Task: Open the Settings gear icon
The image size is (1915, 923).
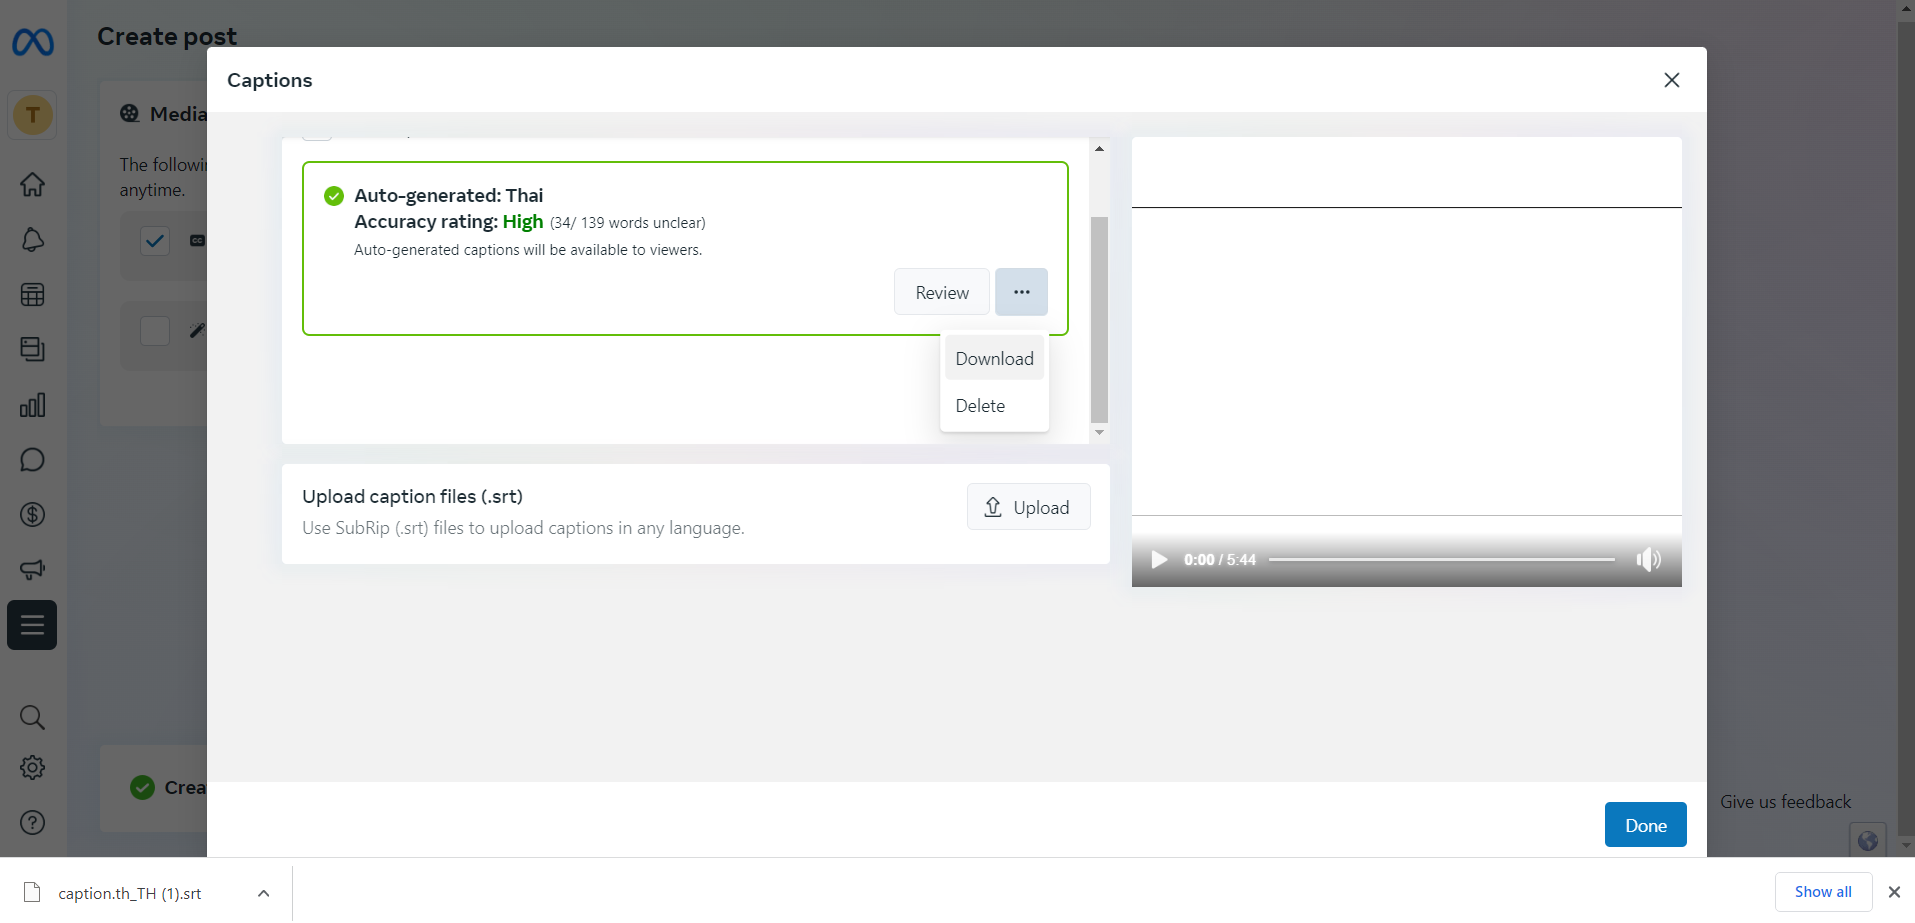Action: coord(33,768)
